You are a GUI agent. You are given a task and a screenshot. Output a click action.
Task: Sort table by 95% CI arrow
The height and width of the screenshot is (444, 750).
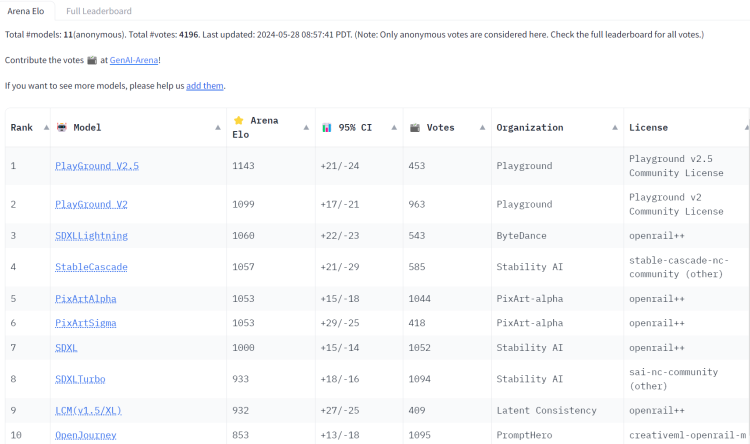coord(394,128)
